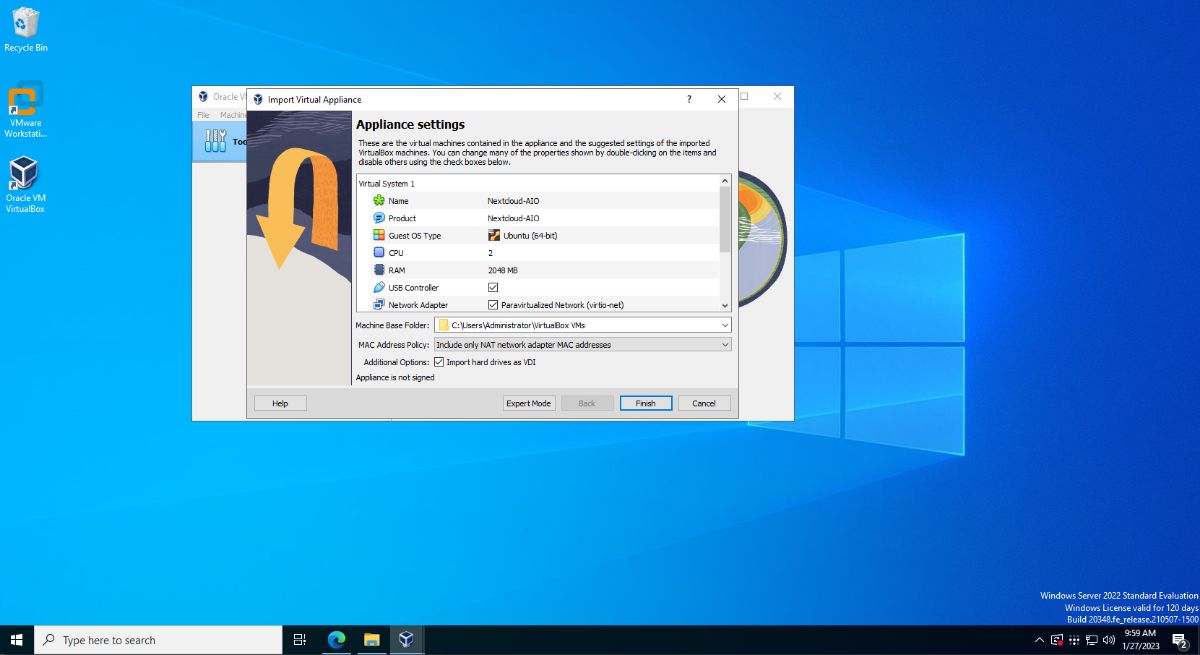The width and height of the screenshot is (1200, 655).
Task: Click the appliance settings scrollbar down arrow
Action: [725, 305]
